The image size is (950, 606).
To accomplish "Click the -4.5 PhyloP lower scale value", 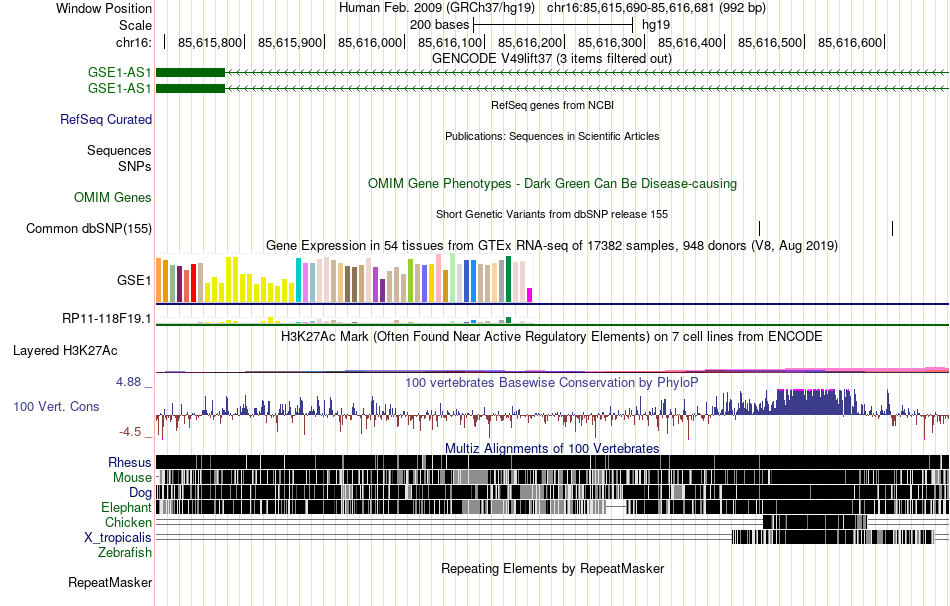I will [x=130, y=432].
